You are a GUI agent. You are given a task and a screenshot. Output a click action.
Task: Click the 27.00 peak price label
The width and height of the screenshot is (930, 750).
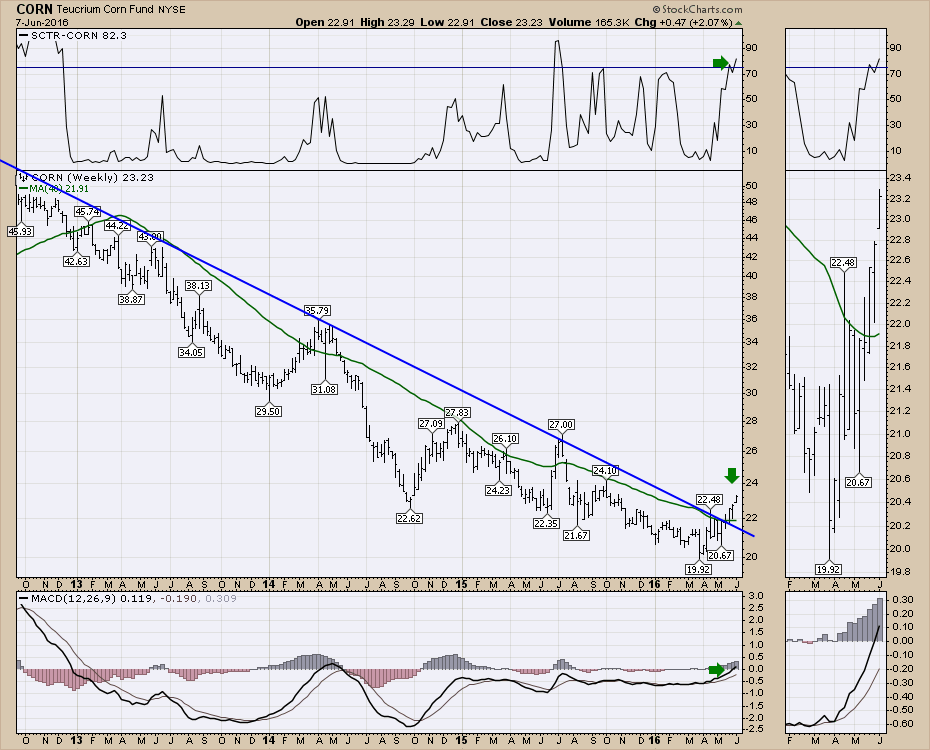click(x=561, y=425)
